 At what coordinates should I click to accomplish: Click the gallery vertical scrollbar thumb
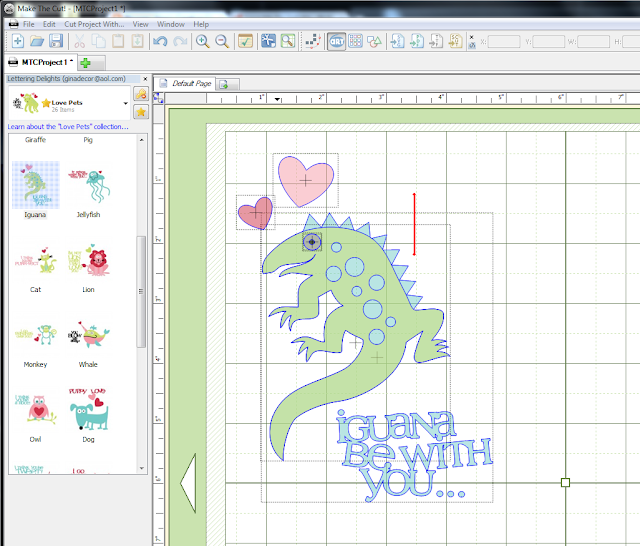tap(141, 291)
